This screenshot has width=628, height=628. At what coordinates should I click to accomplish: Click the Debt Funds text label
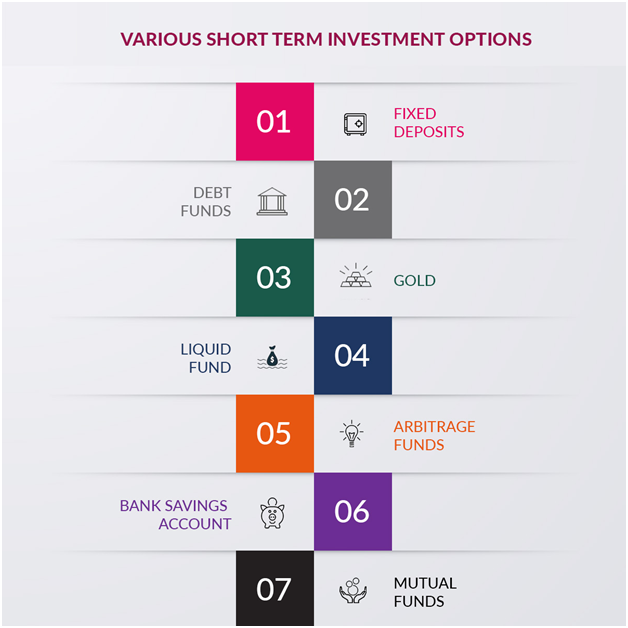click(206, 201)
